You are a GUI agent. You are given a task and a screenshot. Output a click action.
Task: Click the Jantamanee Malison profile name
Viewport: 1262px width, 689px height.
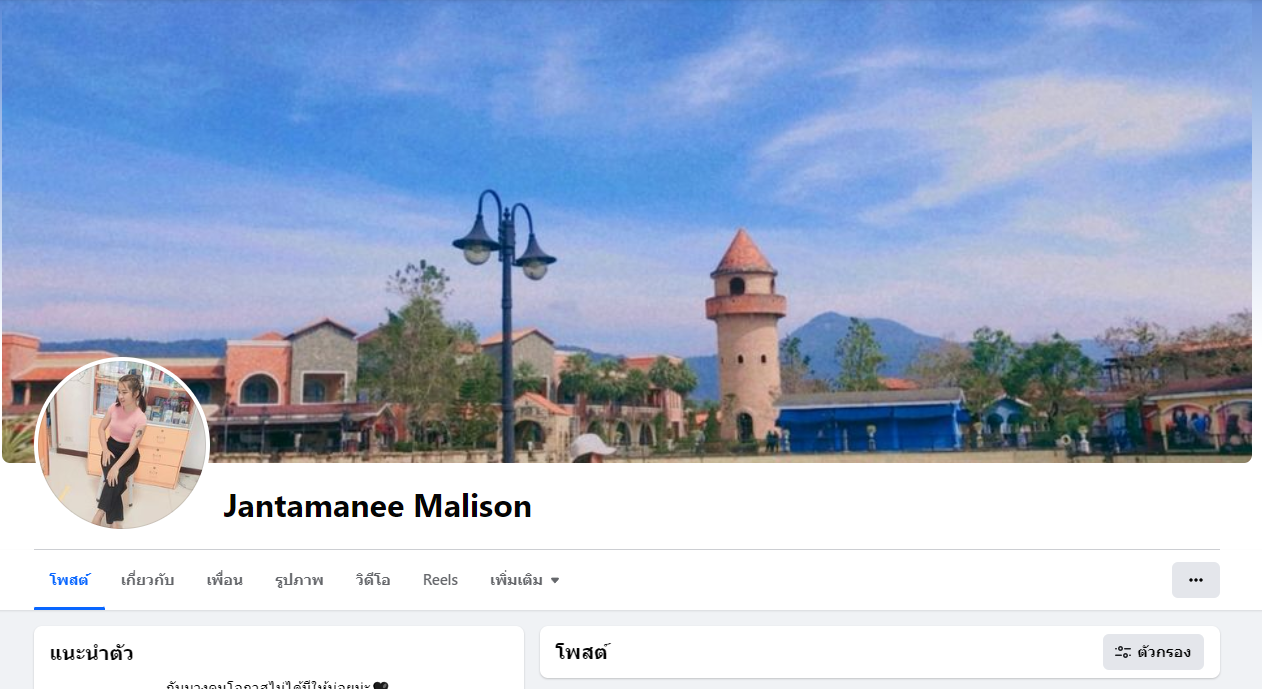(x=377, y=506)
